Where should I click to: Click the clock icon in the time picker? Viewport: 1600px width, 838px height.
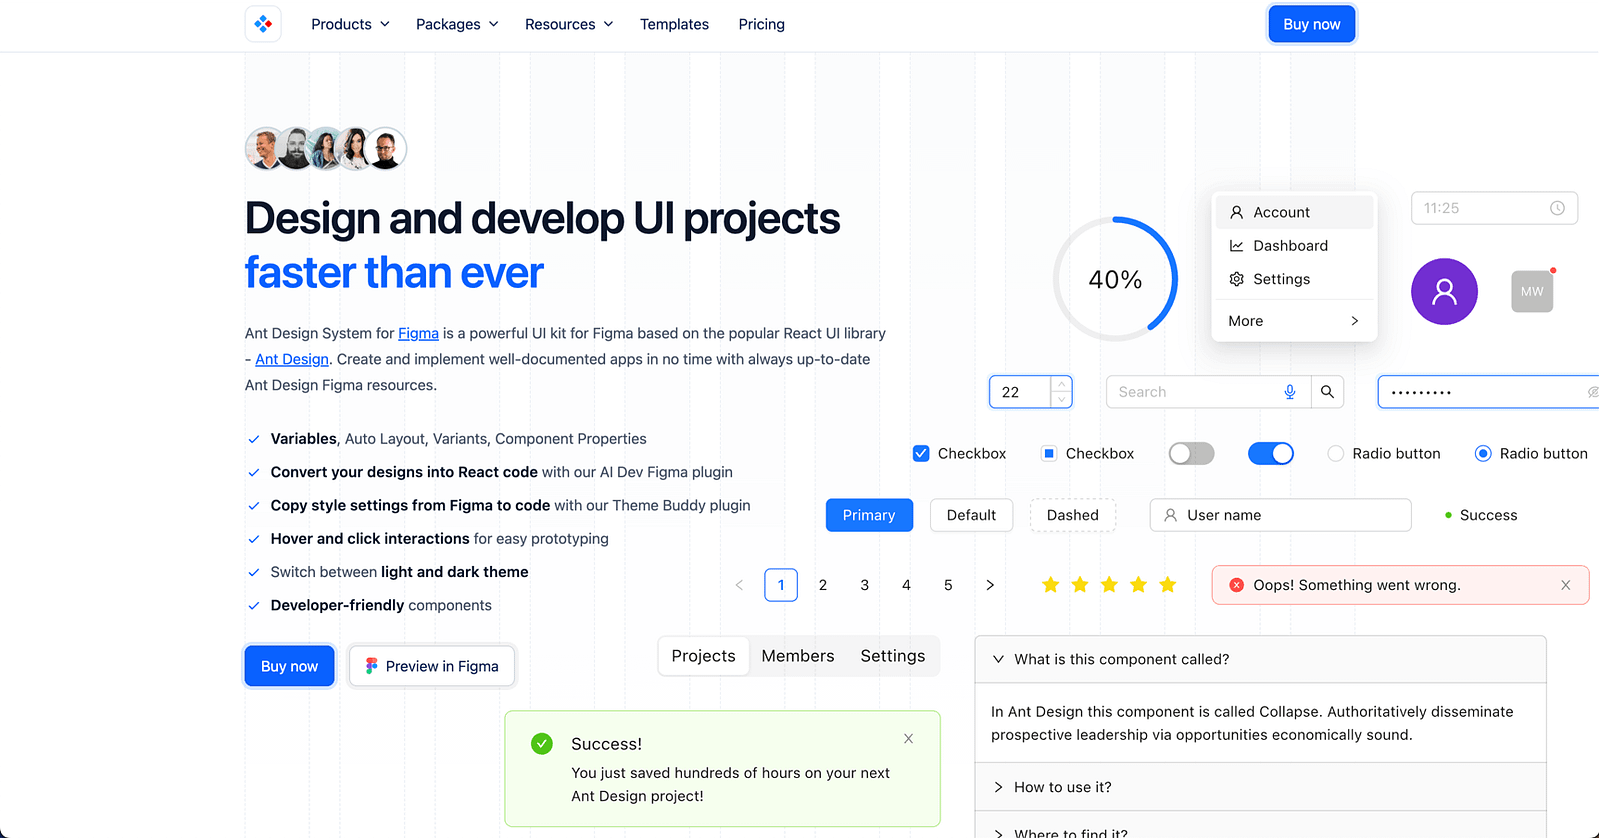coord(1557,208)
